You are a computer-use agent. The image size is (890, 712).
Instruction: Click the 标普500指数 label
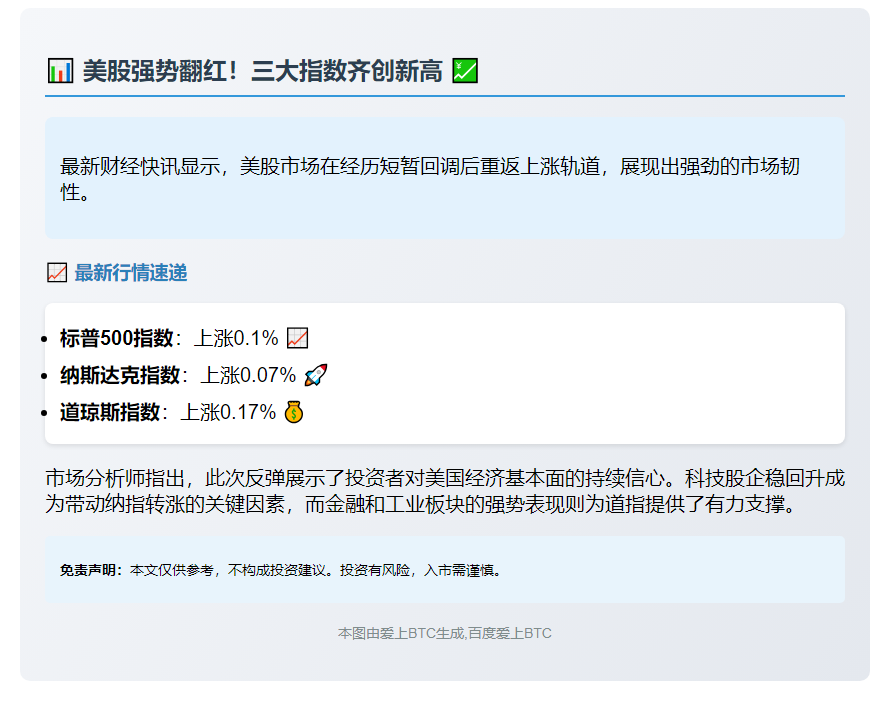pyautogui.click(x=116, y=338)
